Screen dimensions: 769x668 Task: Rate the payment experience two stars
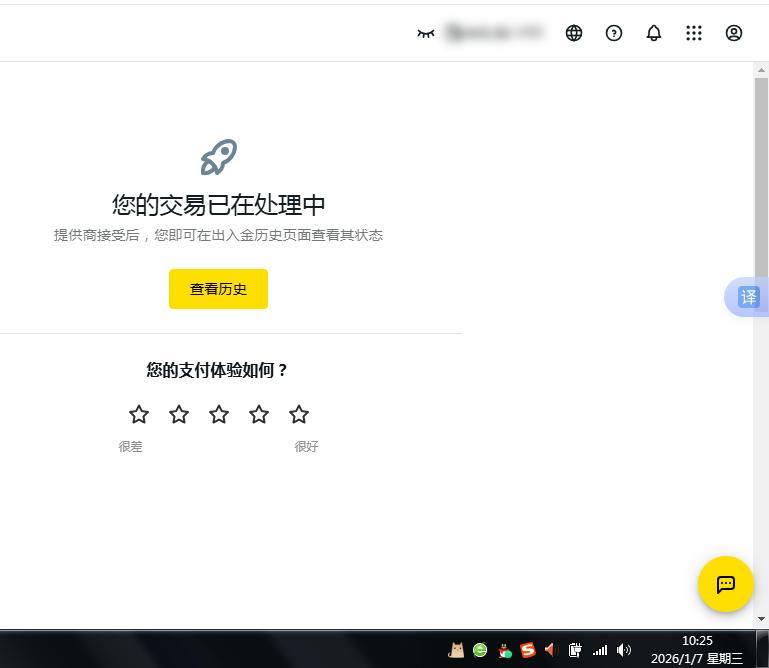pos(179,414)
